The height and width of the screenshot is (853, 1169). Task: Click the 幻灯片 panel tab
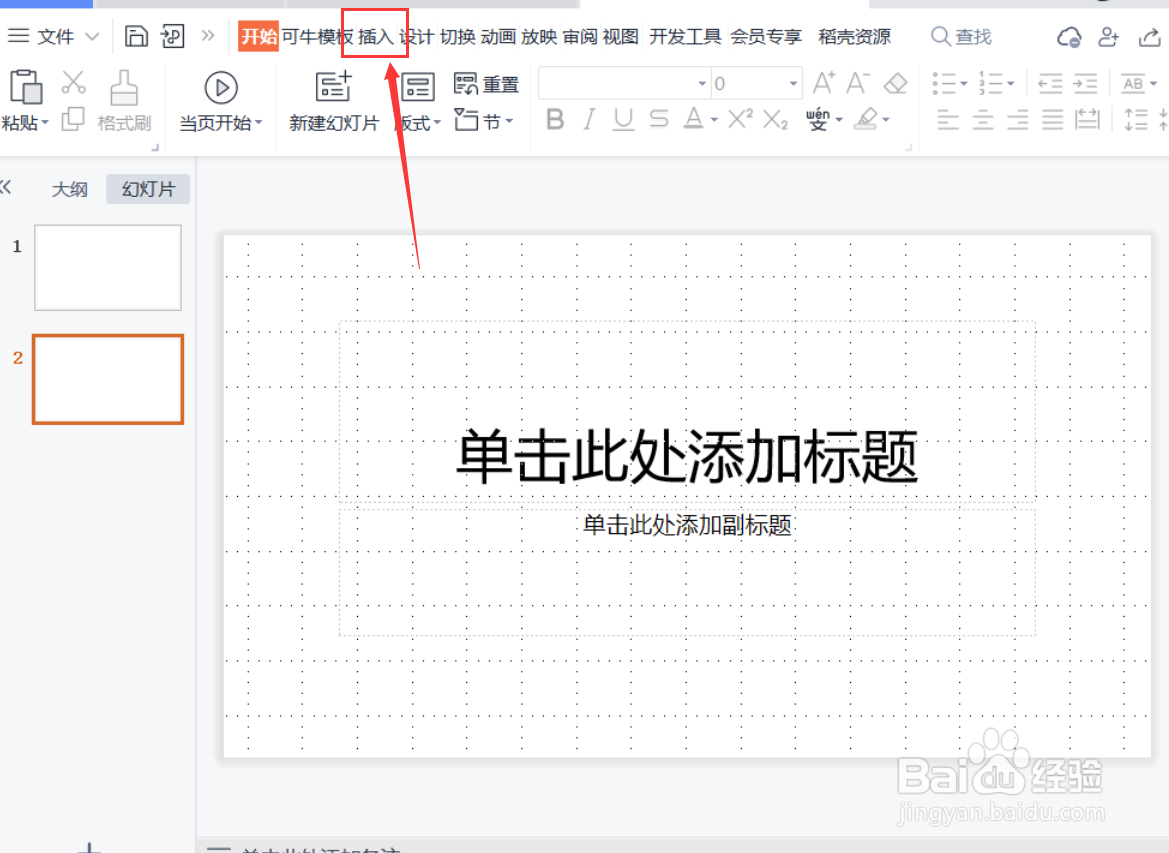tap(147, 189)
